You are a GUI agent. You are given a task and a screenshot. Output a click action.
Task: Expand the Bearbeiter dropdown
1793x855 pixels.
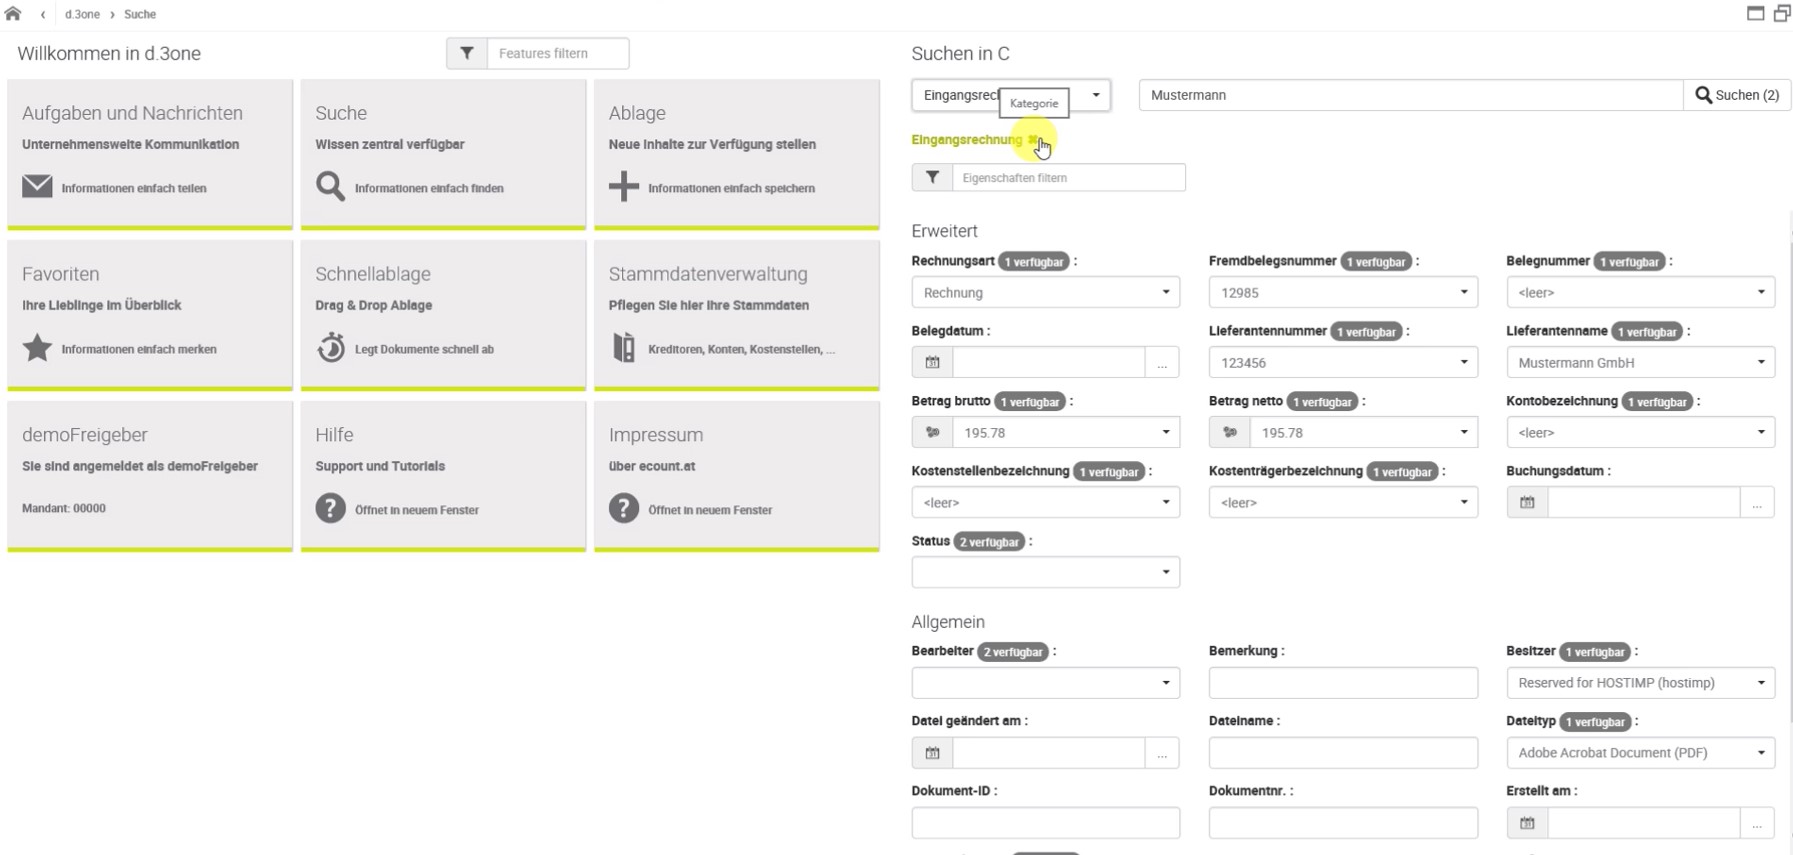click(x=1045, y=682)
